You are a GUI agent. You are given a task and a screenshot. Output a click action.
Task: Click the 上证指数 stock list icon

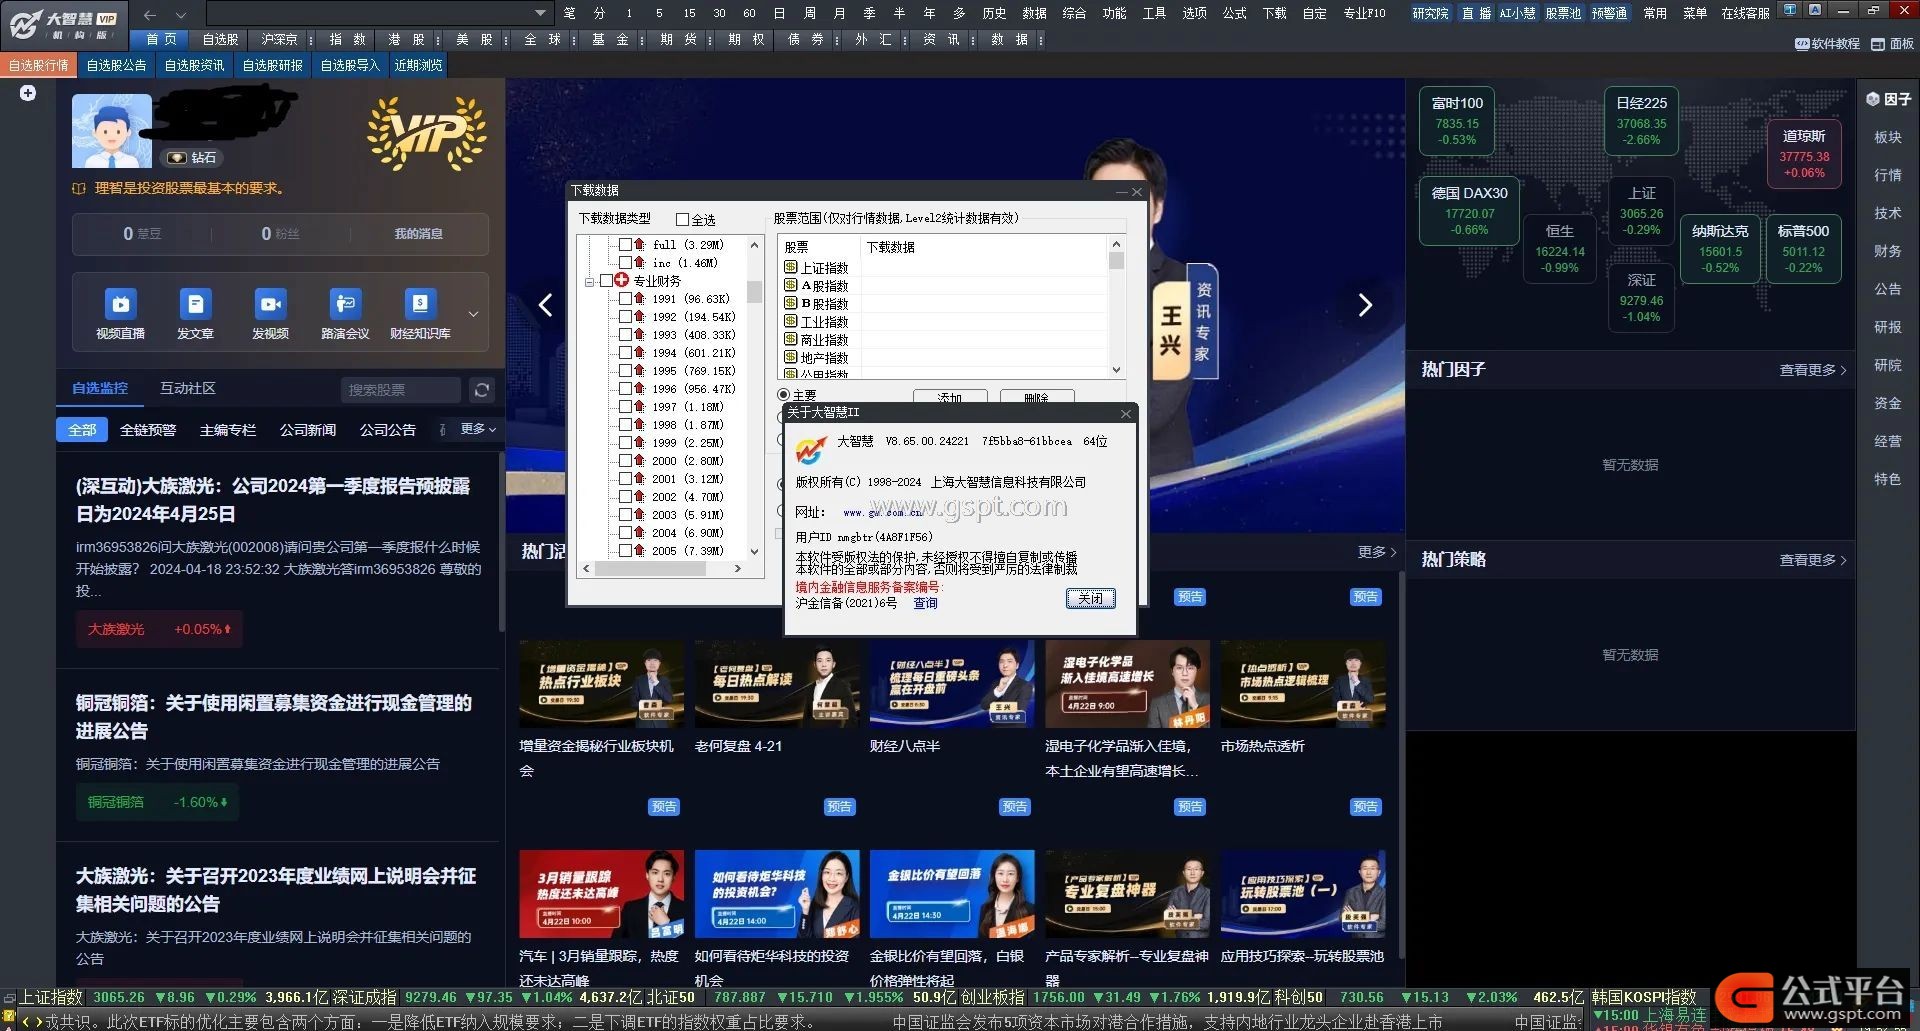tap(791, 267)
